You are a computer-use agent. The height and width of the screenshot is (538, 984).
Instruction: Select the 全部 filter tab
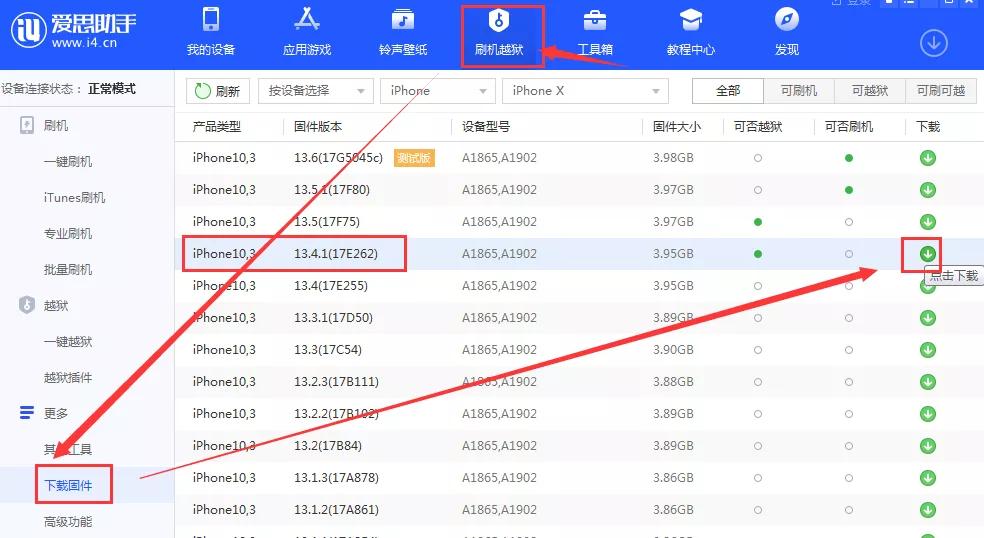point(728,91)
